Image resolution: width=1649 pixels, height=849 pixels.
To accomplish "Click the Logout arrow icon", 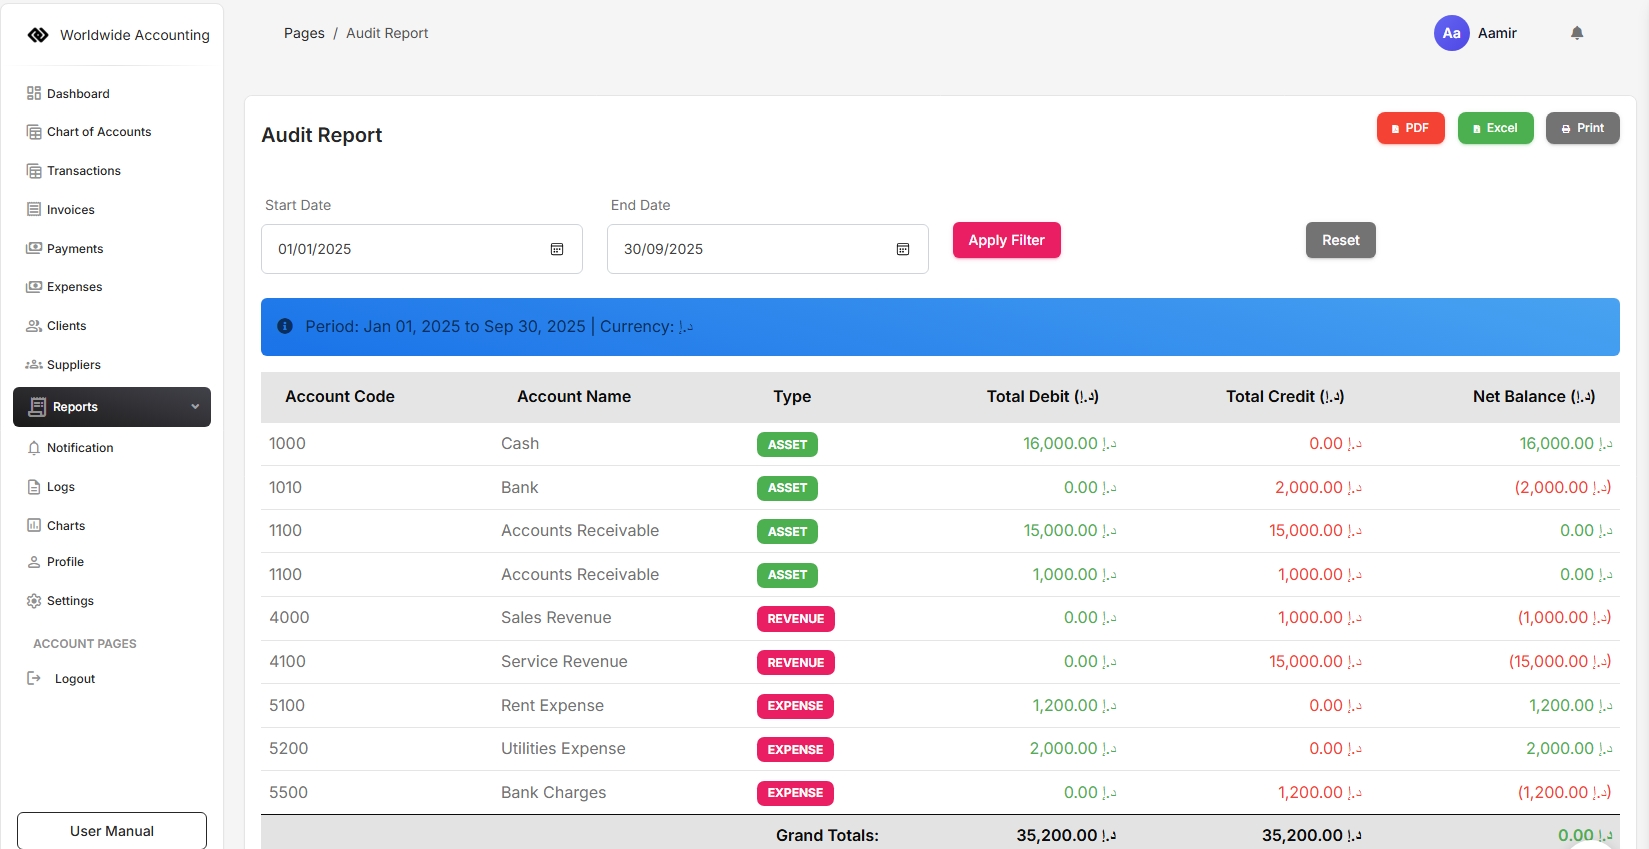I will (x=34, y=678).
